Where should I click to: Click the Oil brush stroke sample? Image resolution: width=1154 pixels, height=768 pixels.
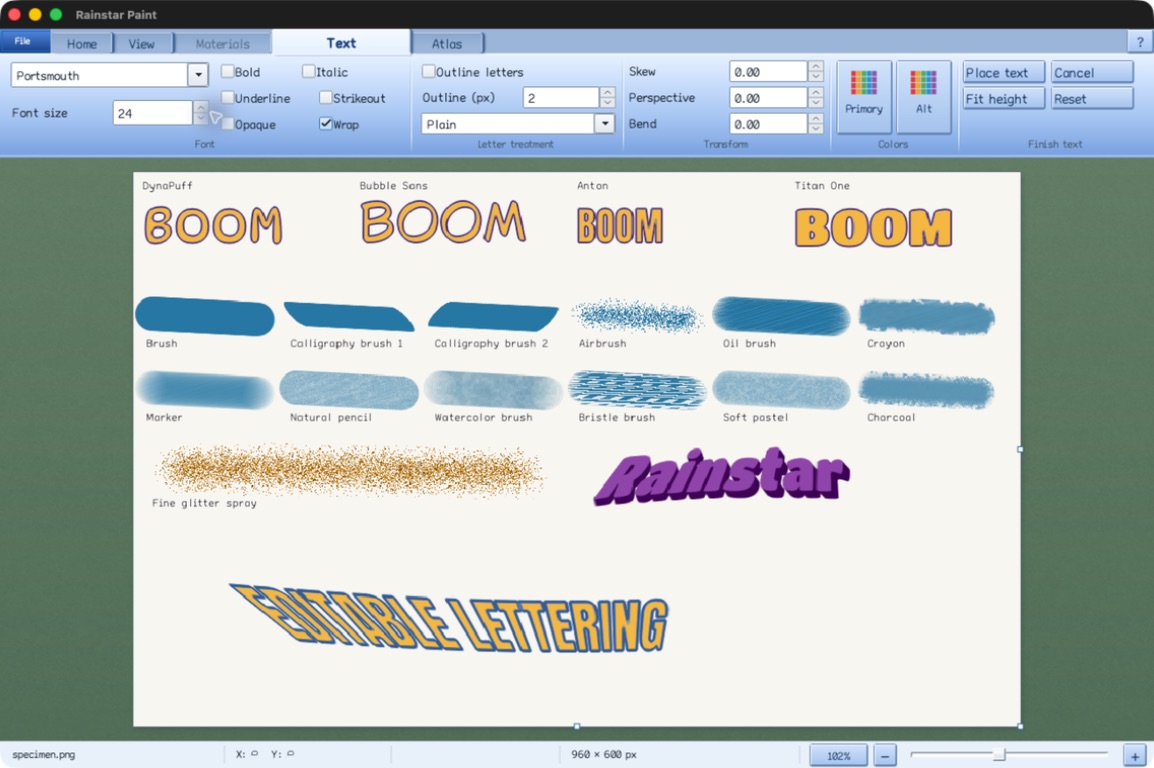[782, 316]
